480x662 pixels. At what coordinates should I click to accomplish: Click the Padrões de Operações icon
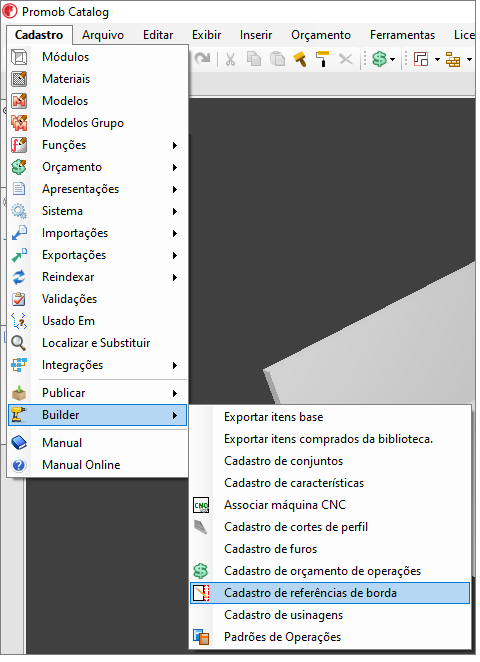[201, 637]
